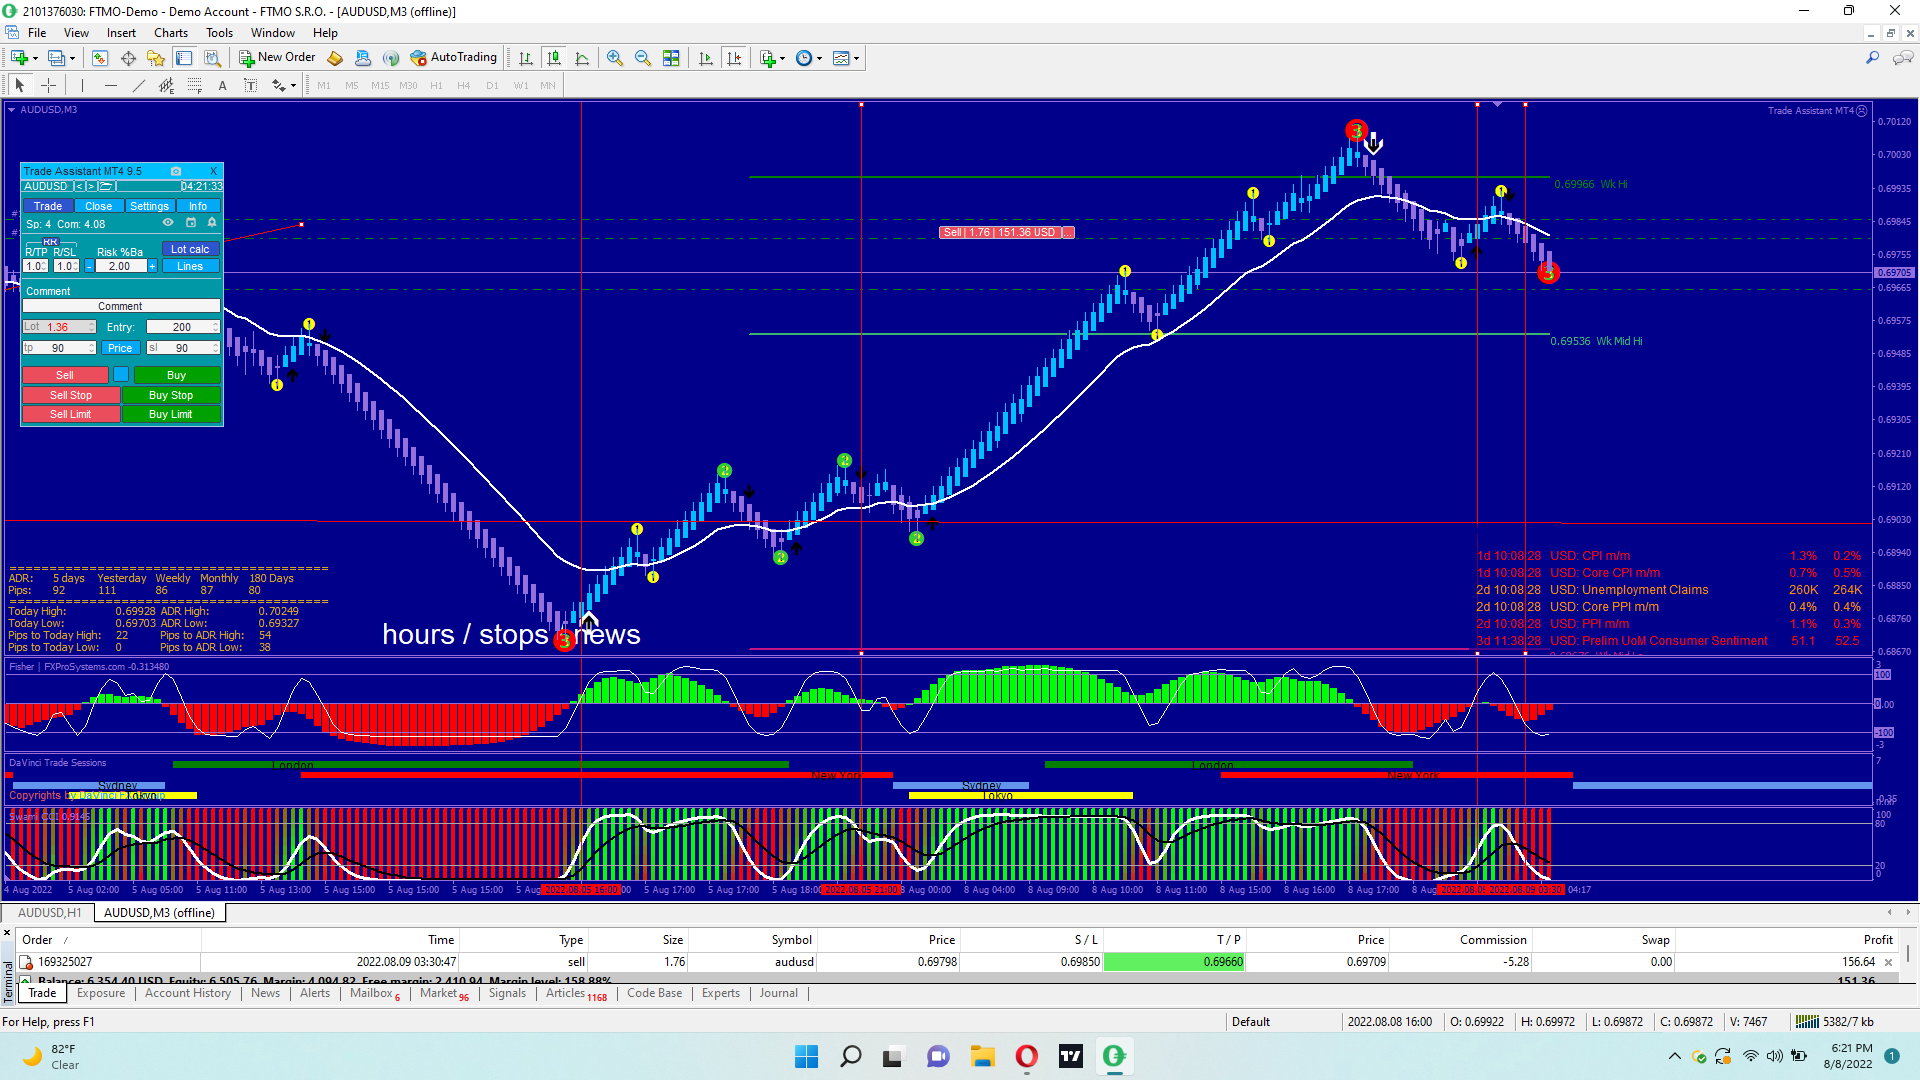Zoom in on the chart
The image size is (1920, 1080).
614,58
